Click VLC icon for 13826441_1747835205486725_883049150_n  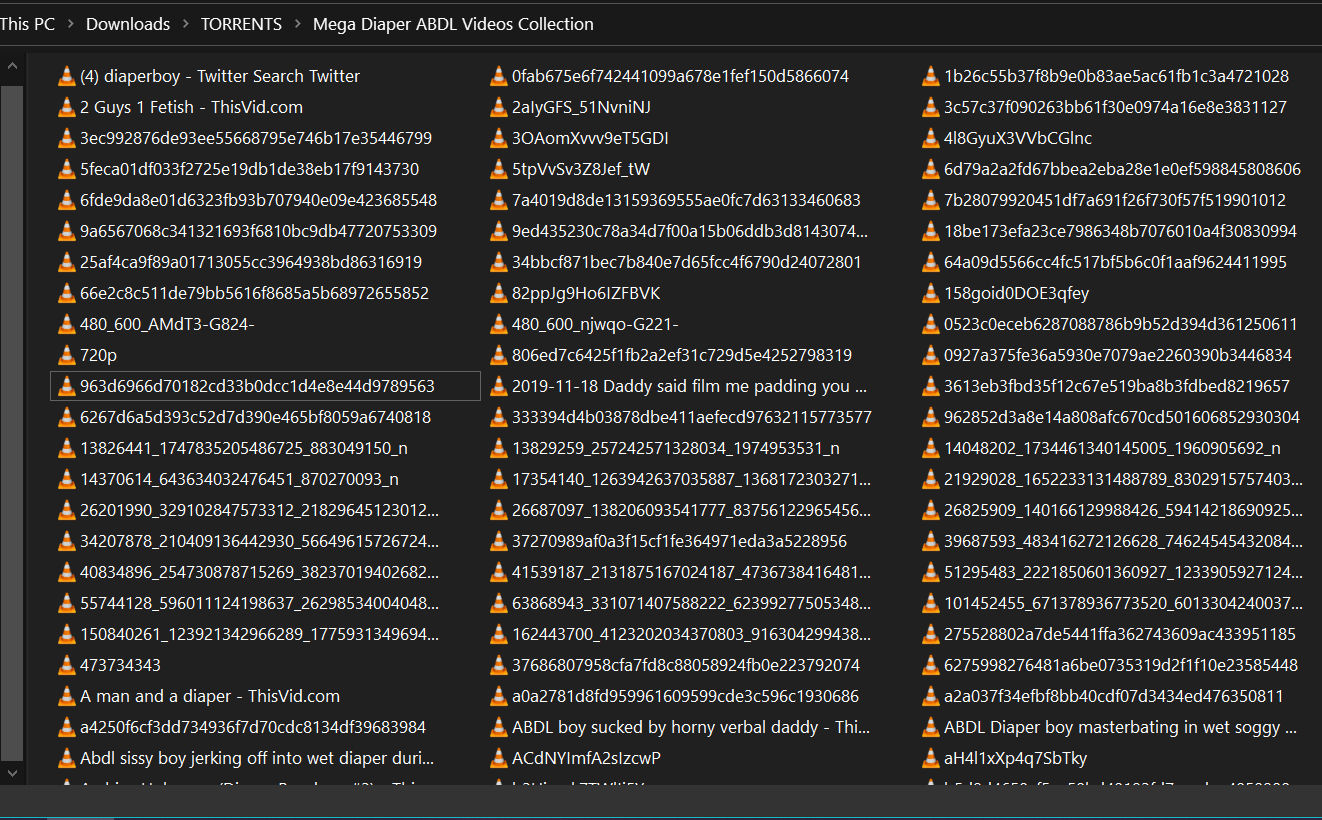point(67,448)
